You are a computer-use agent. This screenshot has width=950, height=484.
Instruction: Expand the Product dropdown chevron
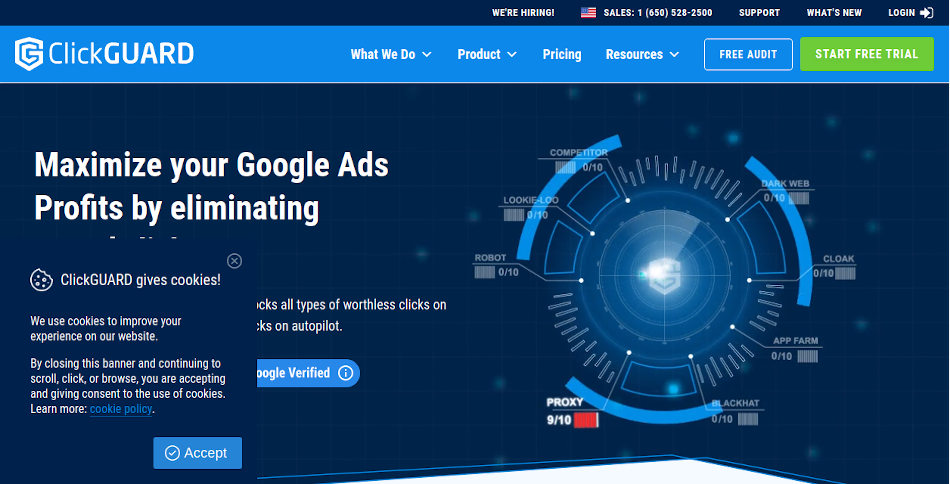coord(512,55)
